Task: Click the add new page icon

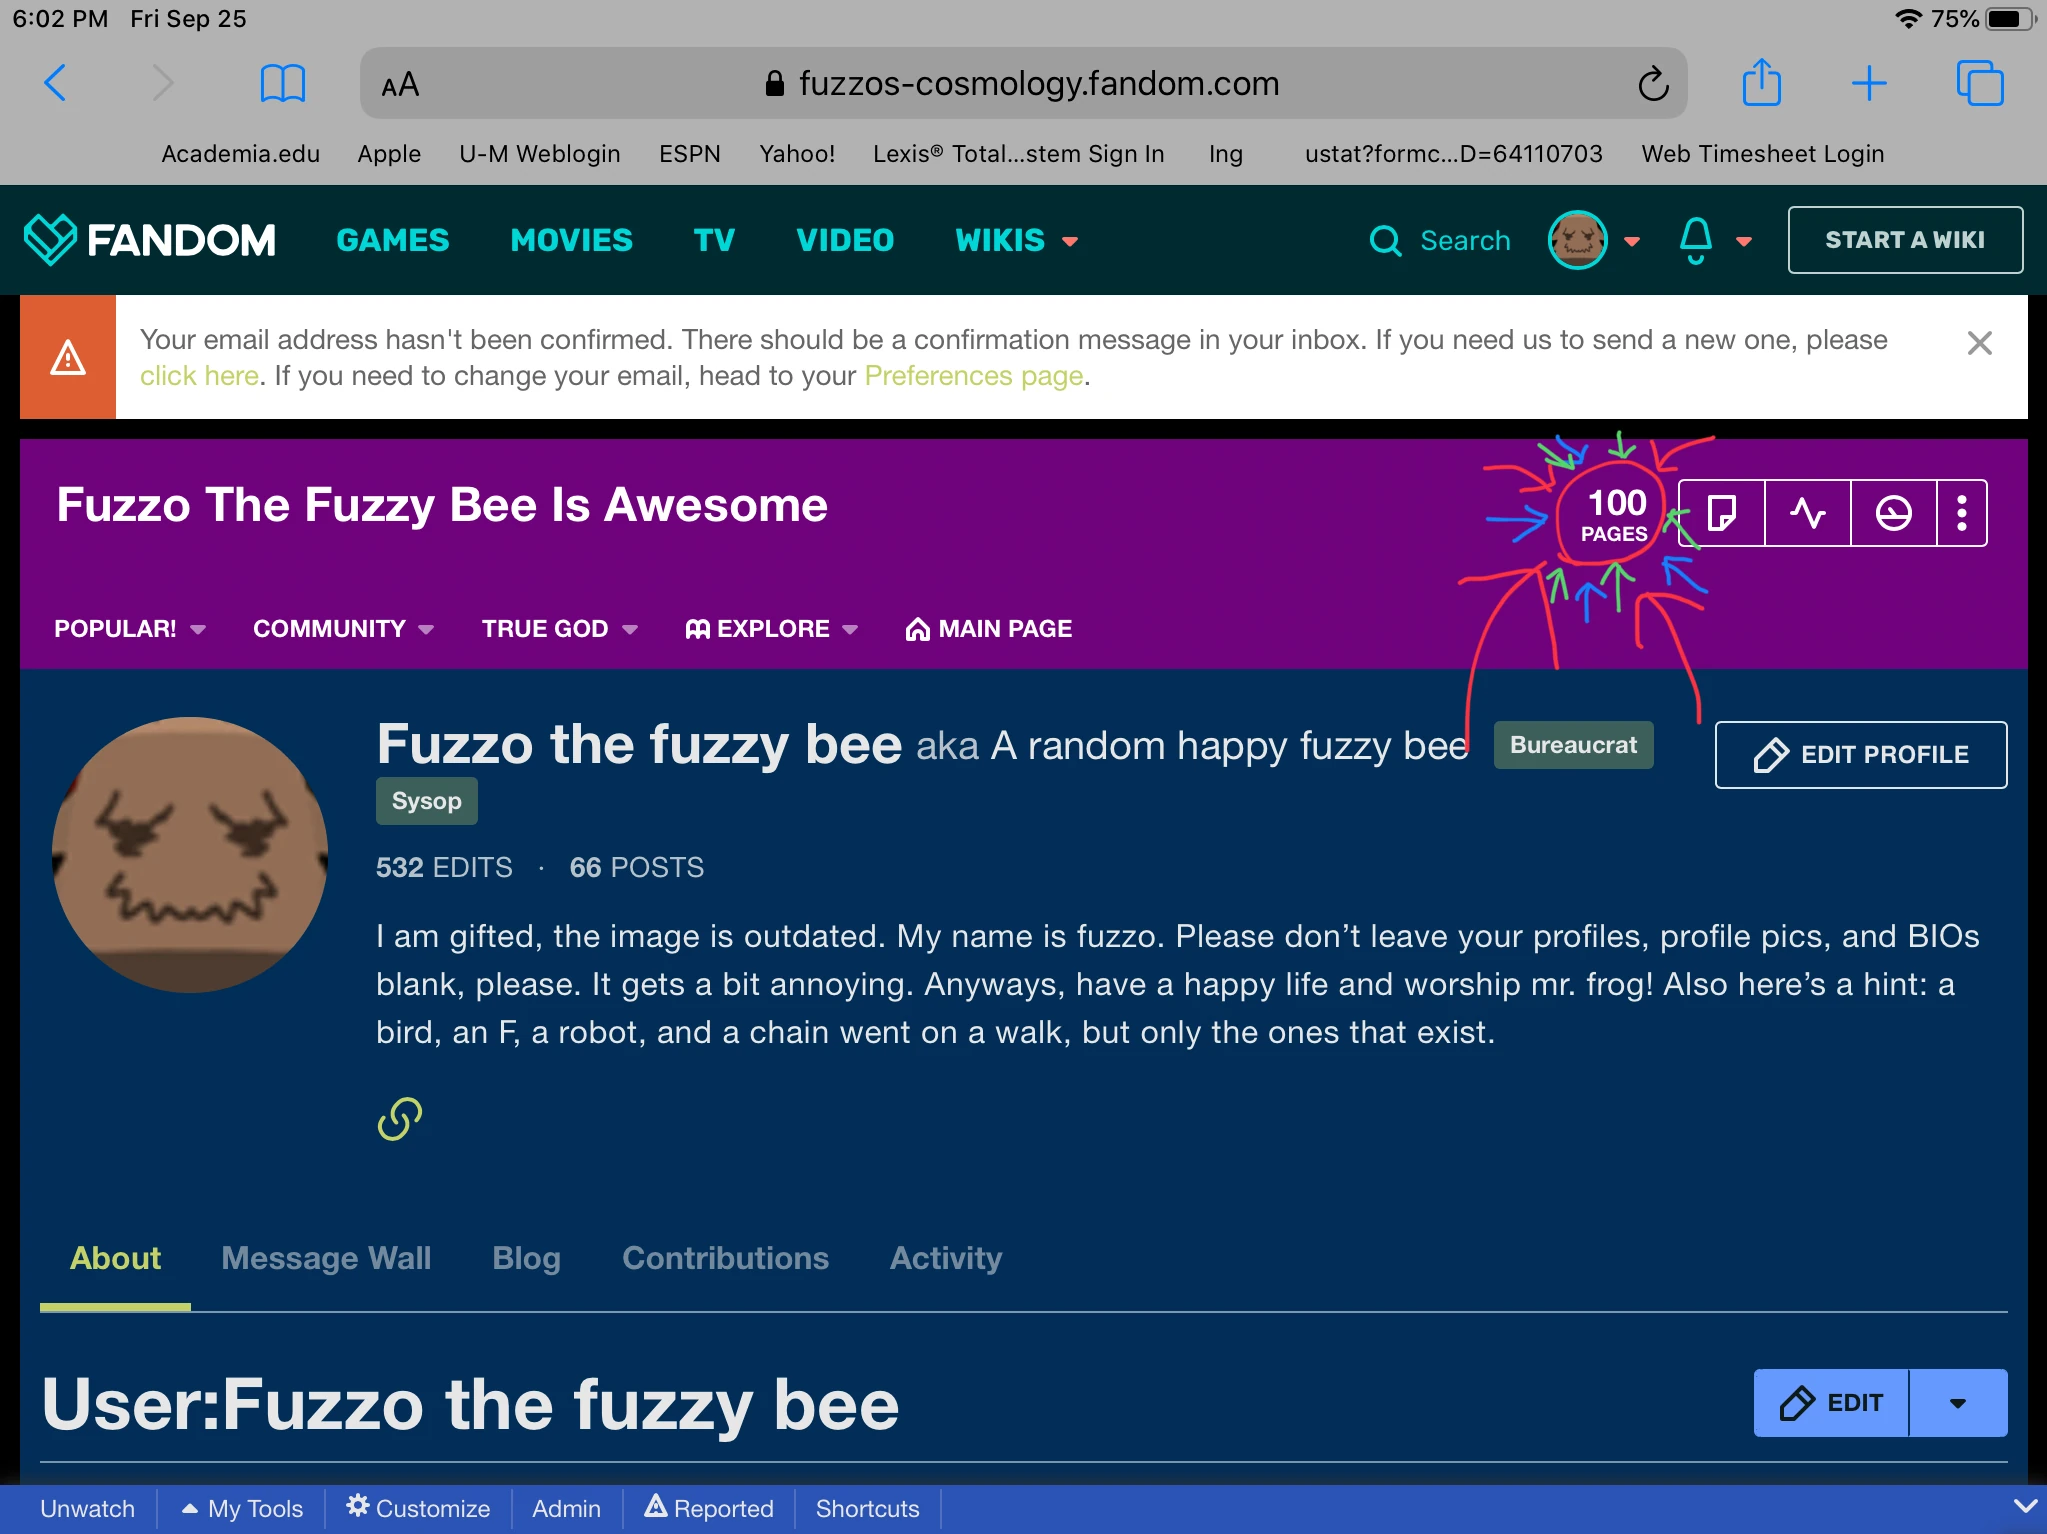Action: pos(1721,513)
